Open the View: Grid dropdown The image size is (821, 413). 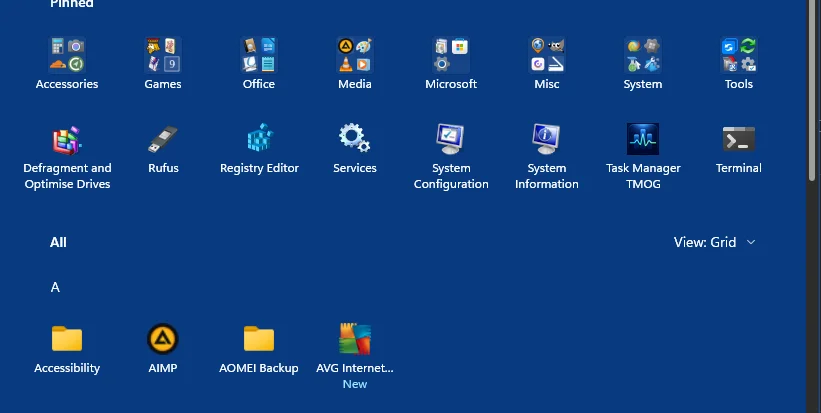pos(714,242)
